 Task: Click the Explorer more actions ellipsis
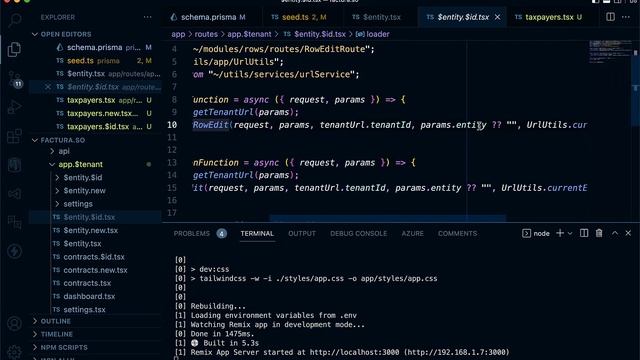(147, 17)
